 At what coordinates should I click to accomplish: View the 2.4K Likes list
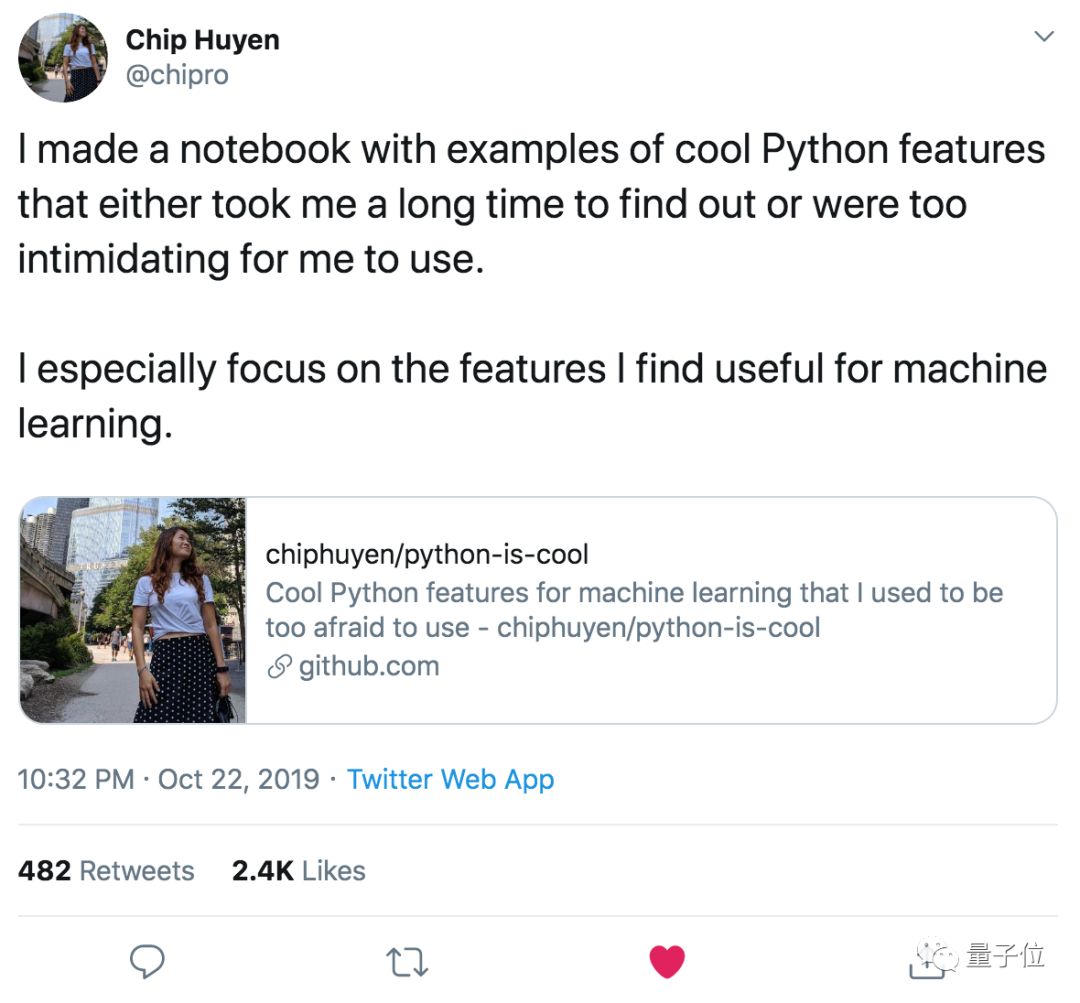[x=298, y=871]
